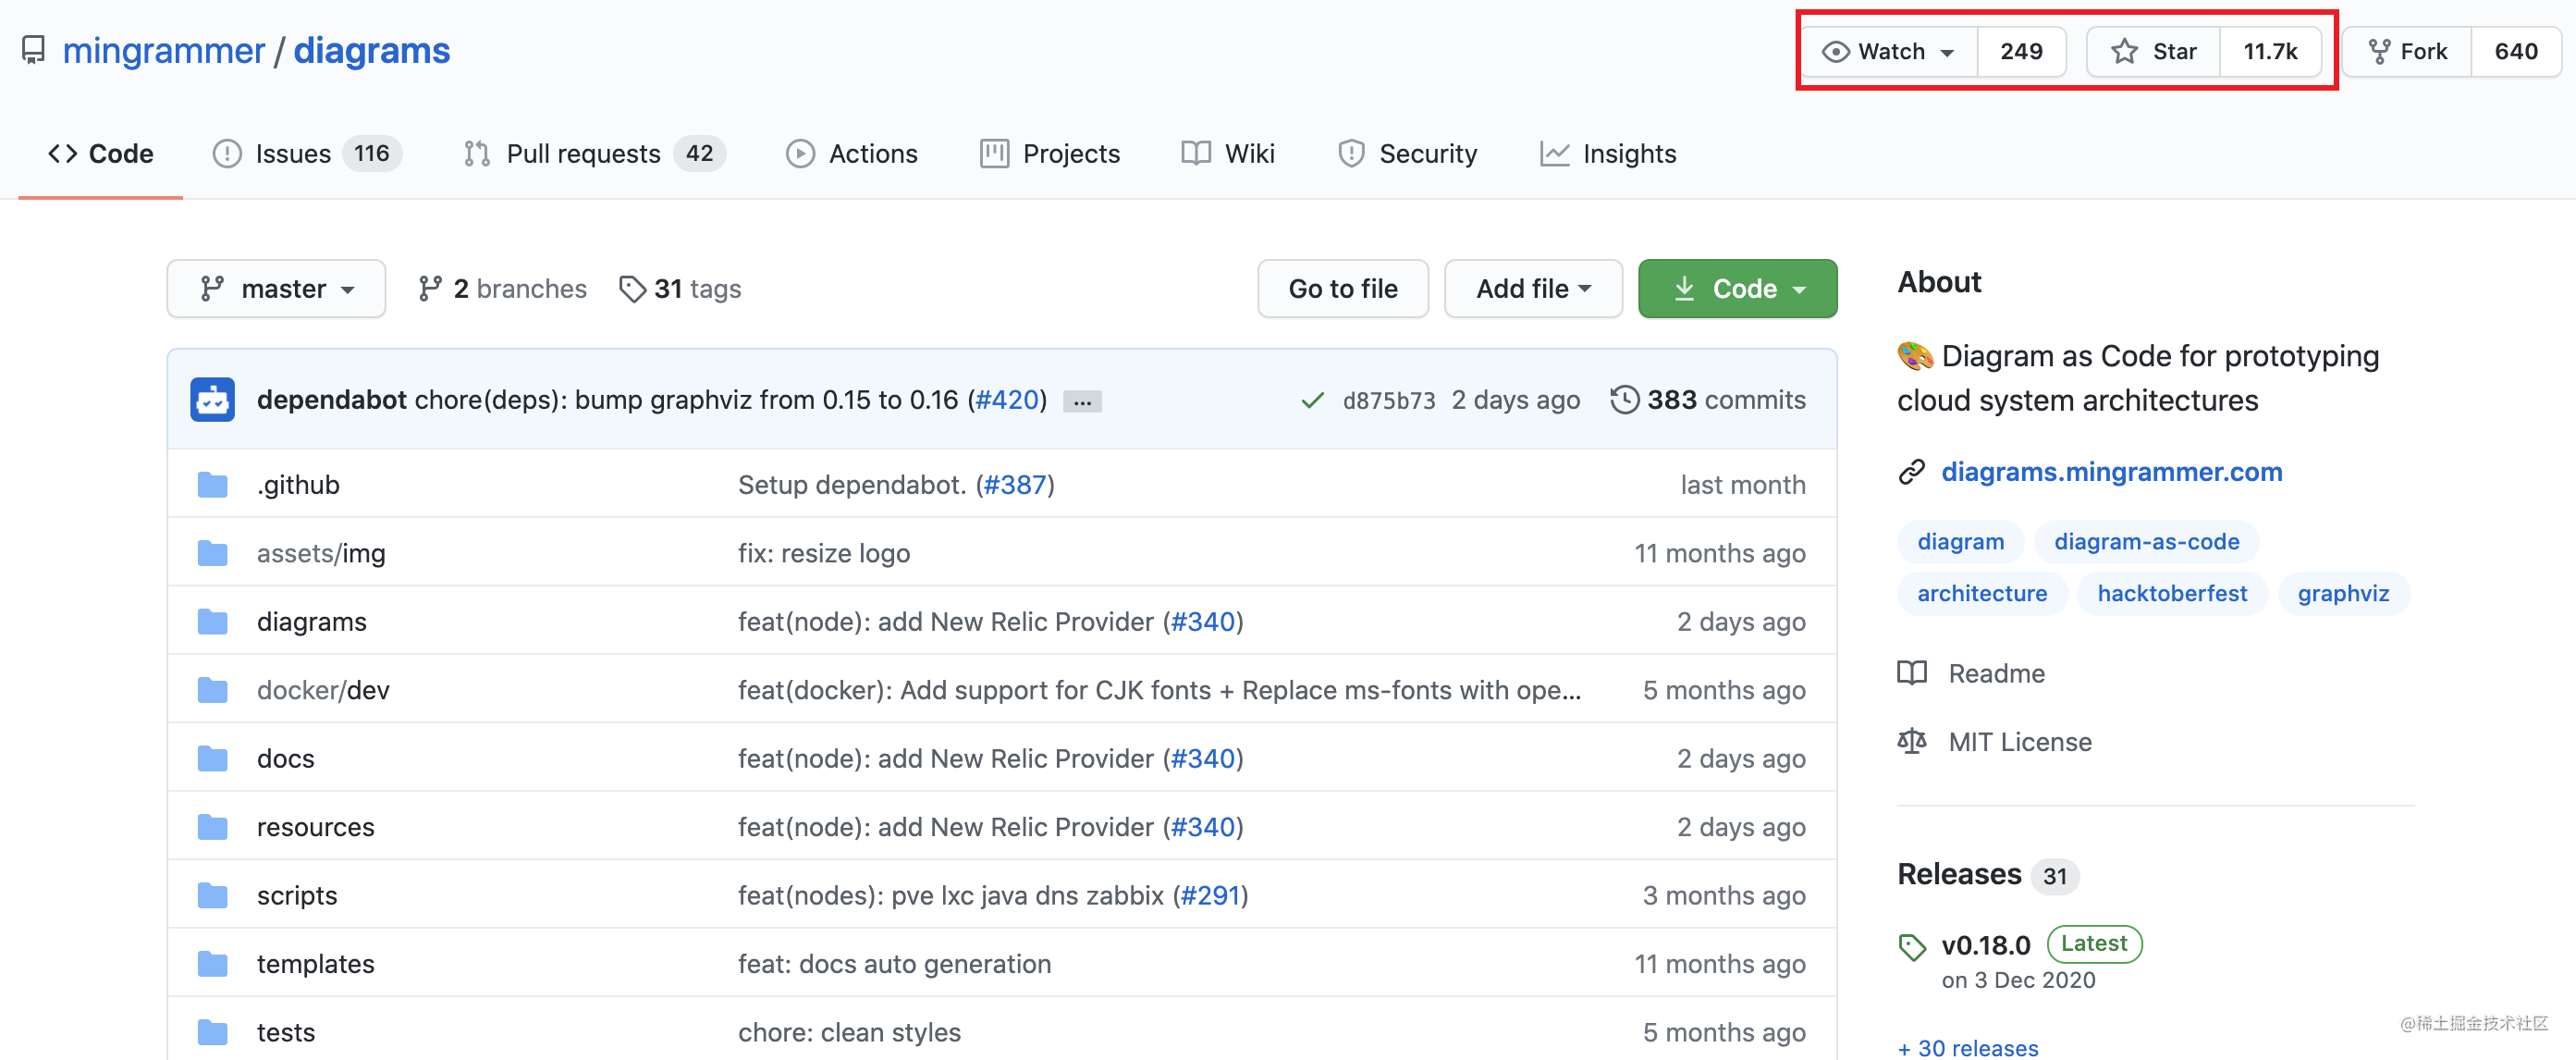
Task: Open #340 link in the diagrams row
Action: click(x=1203, y=621)
